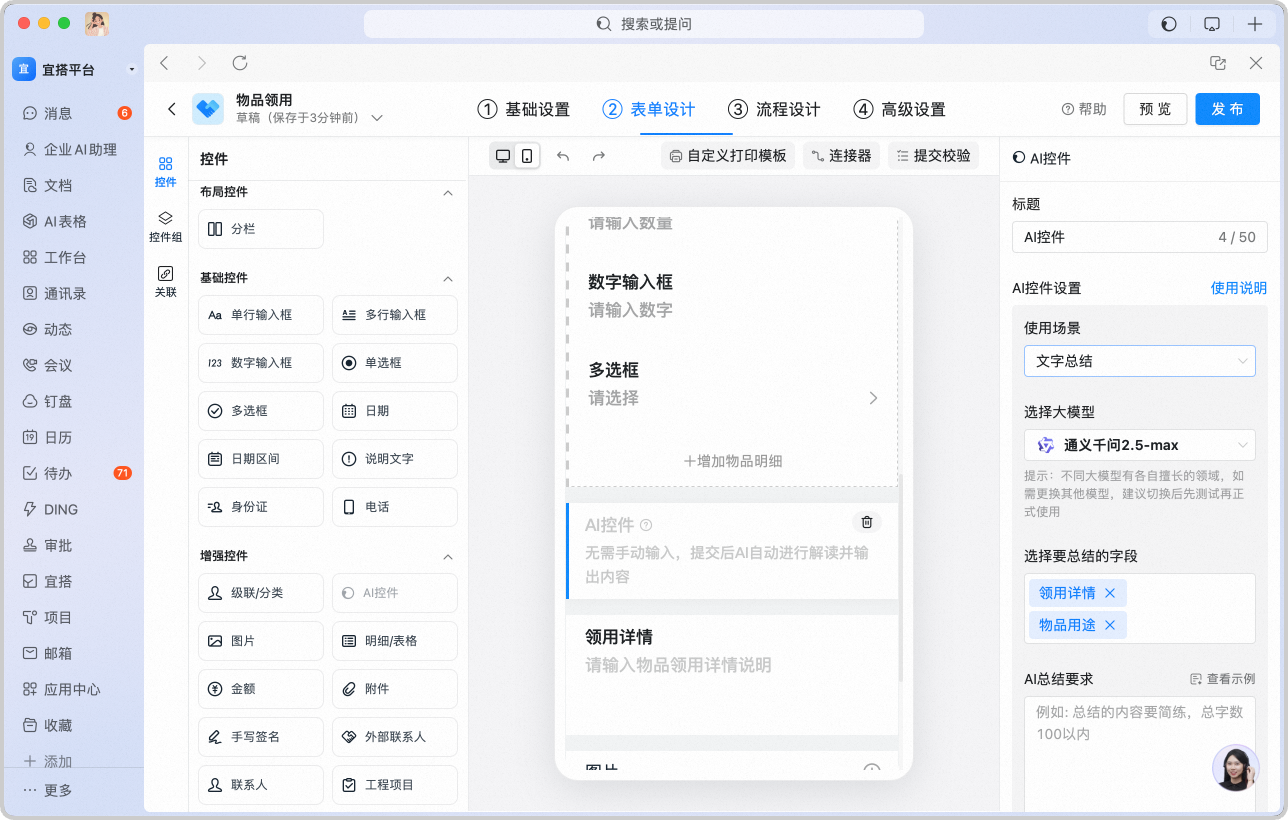The height and width of the screenshot is (820, 1288).
Task: Go back with the browser-style left arrow
Action: (165, 63)
